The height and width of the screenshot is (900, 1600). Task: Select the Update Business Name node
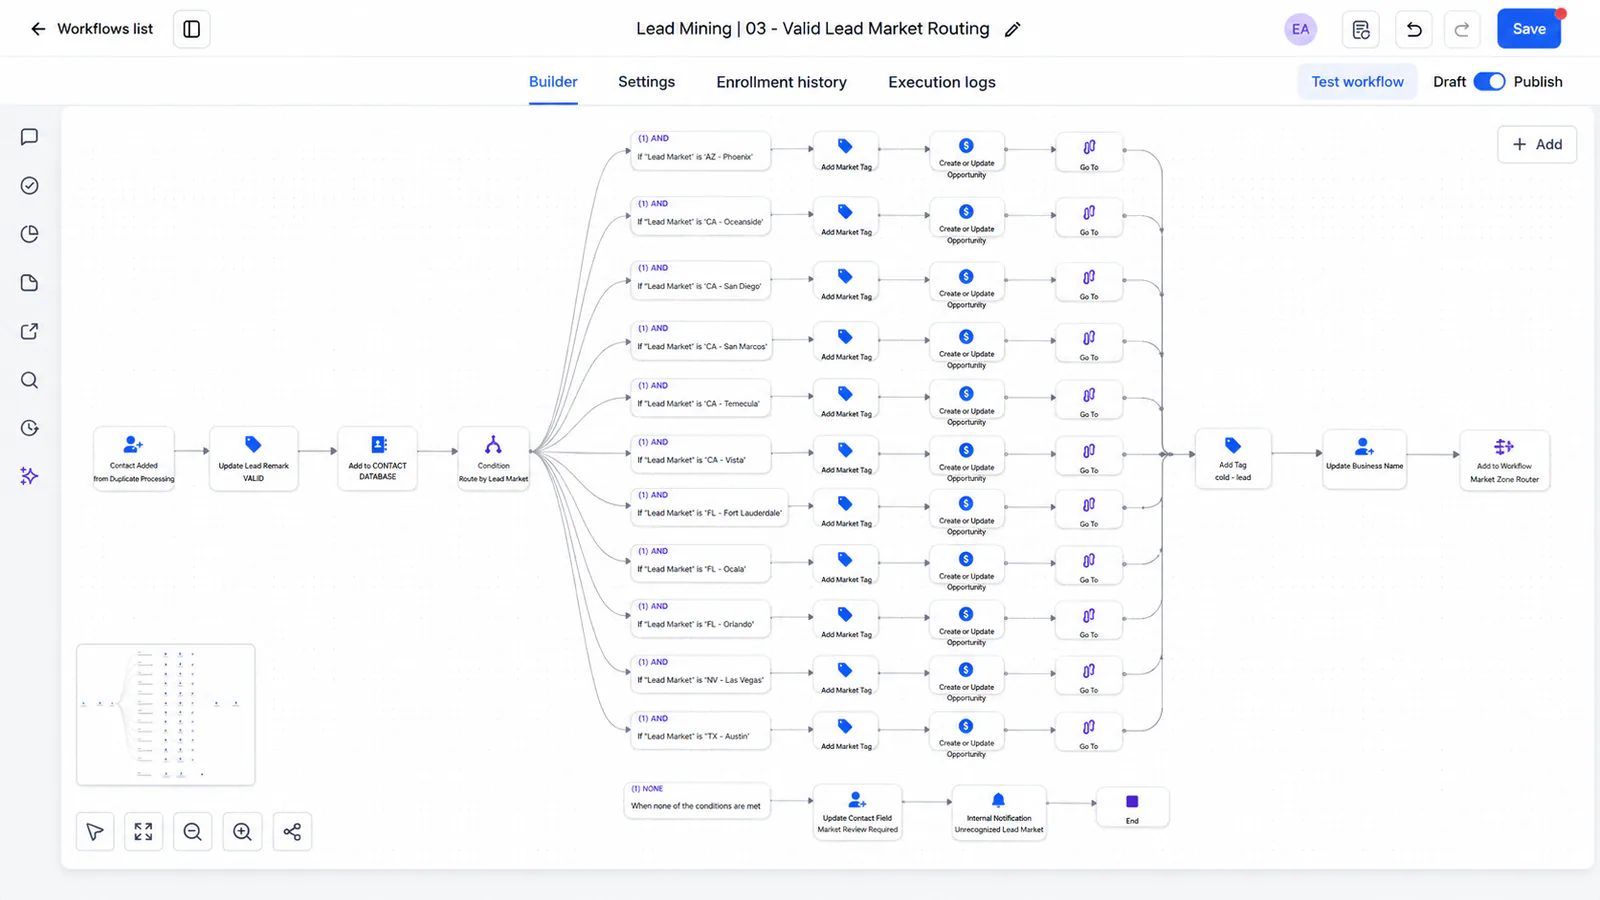point(1364,459)
